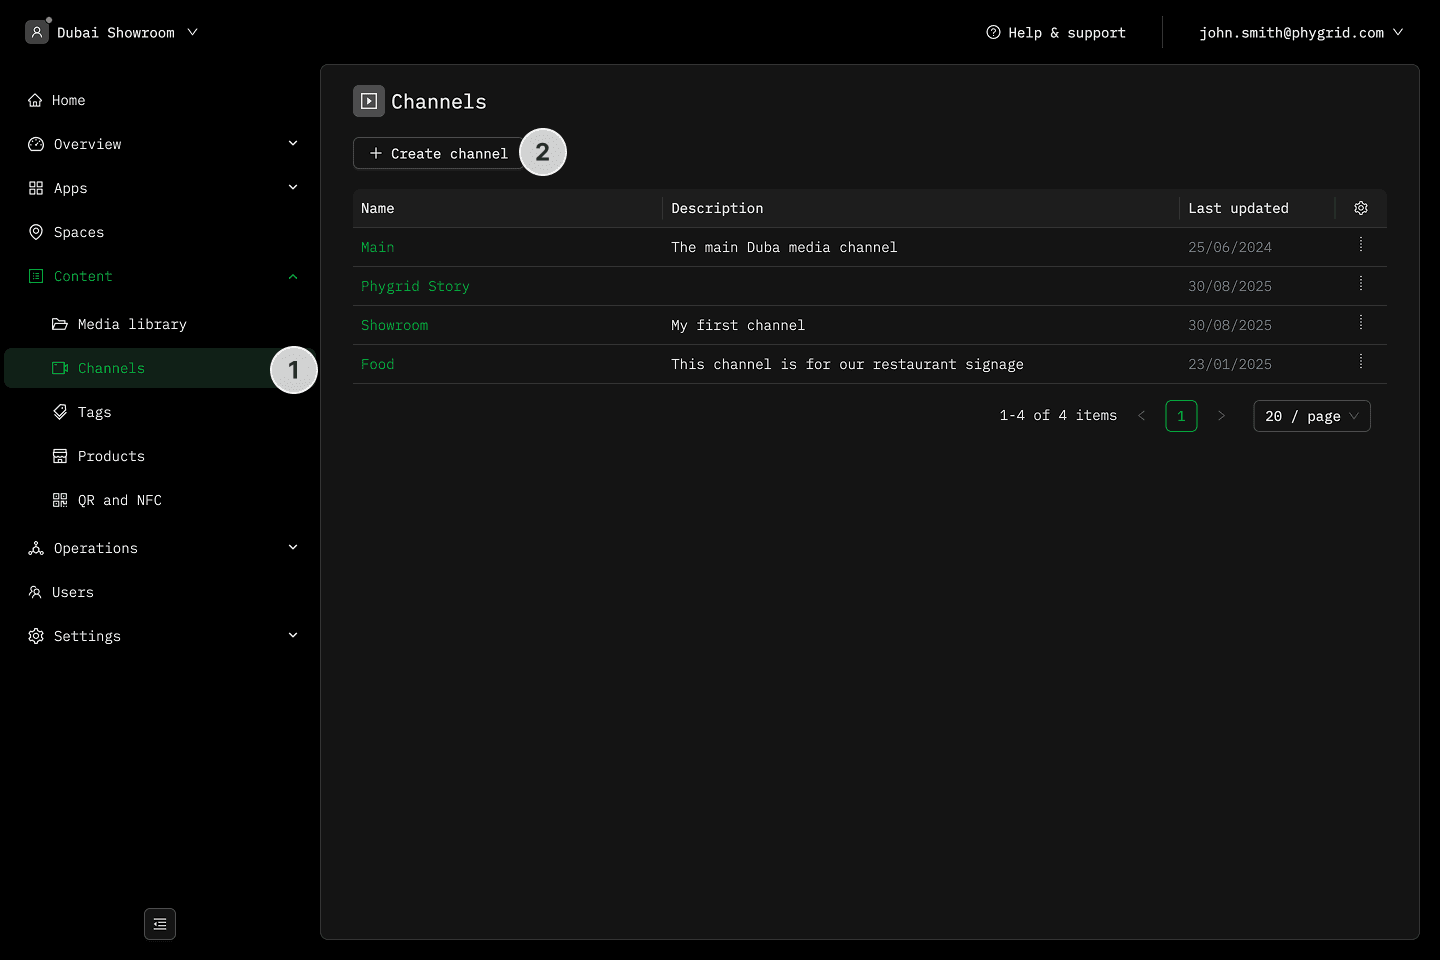Open the 20 / page size dropdown
The image size is (1440, 960).
coord(1311,416)
